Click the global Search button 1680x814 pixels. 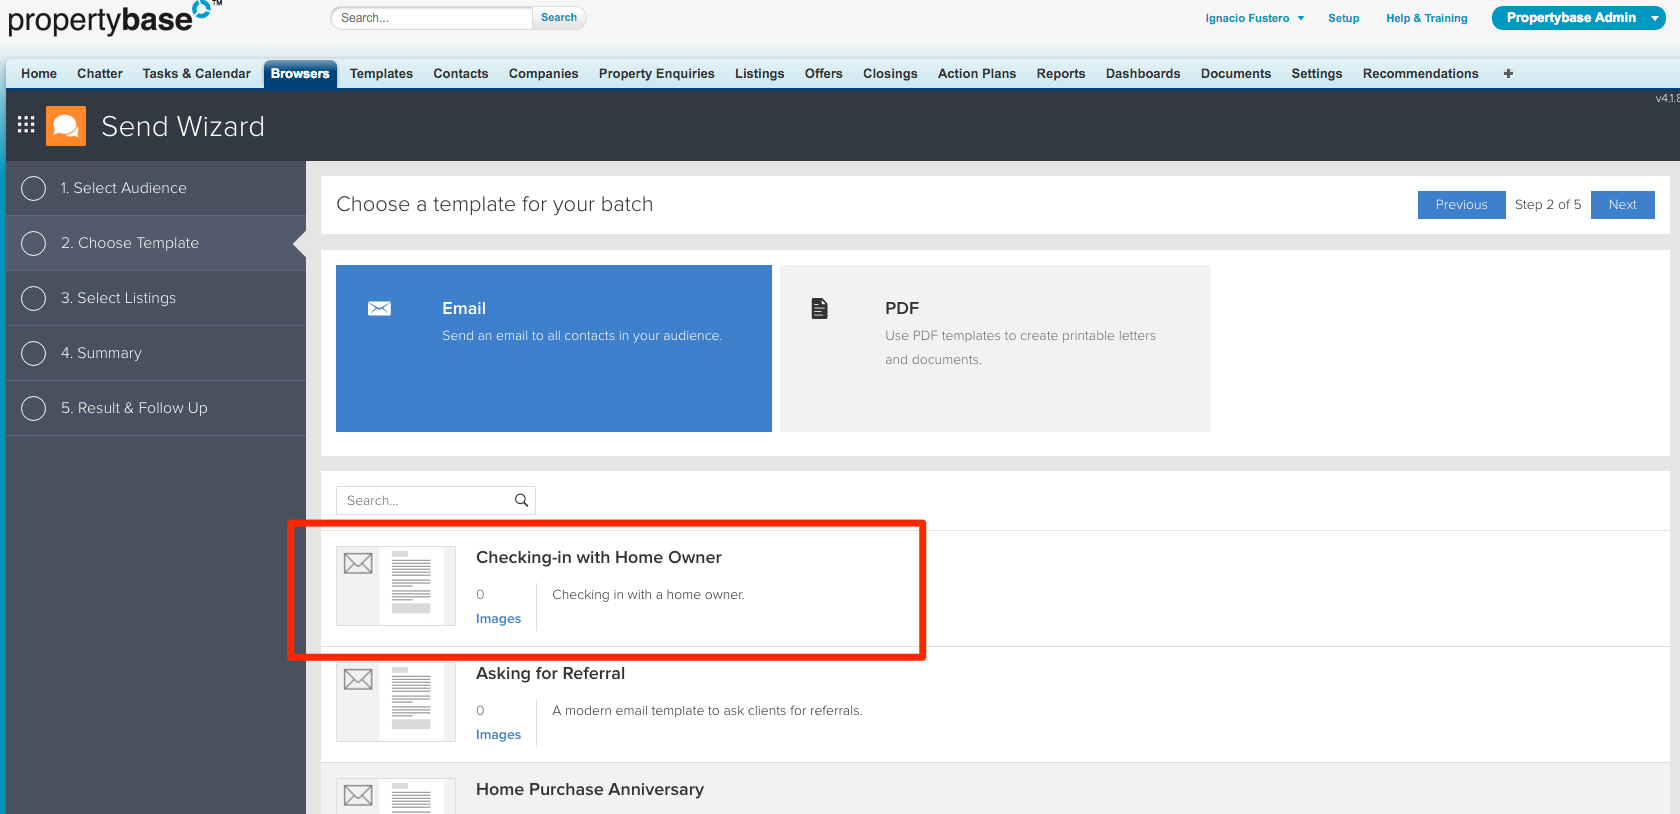pos(559,18)
